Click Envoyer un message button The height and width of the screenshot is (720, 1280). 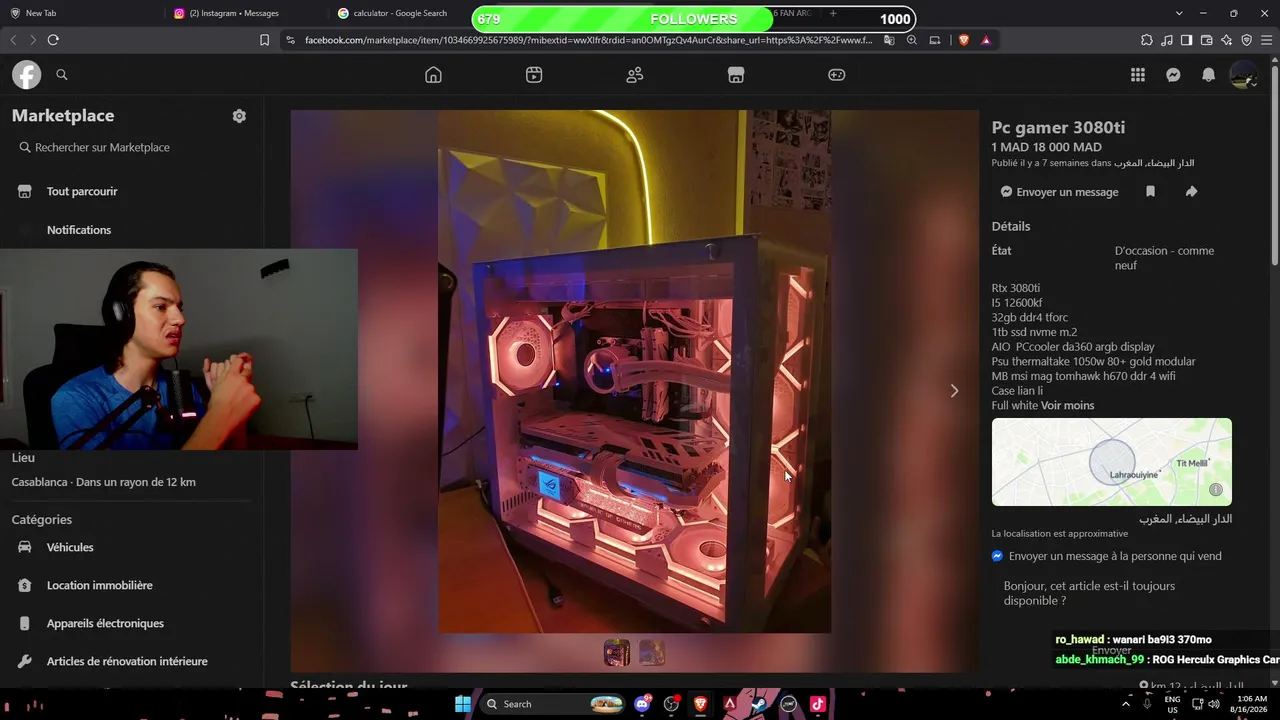pos(1060,192)
